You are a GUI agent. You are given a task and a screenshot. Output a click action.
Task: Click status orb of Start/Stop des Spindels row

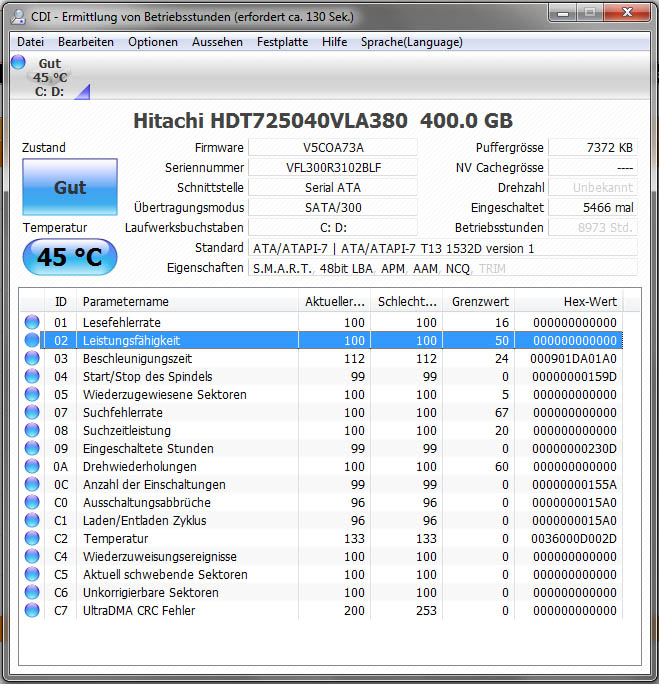(32, 376)
